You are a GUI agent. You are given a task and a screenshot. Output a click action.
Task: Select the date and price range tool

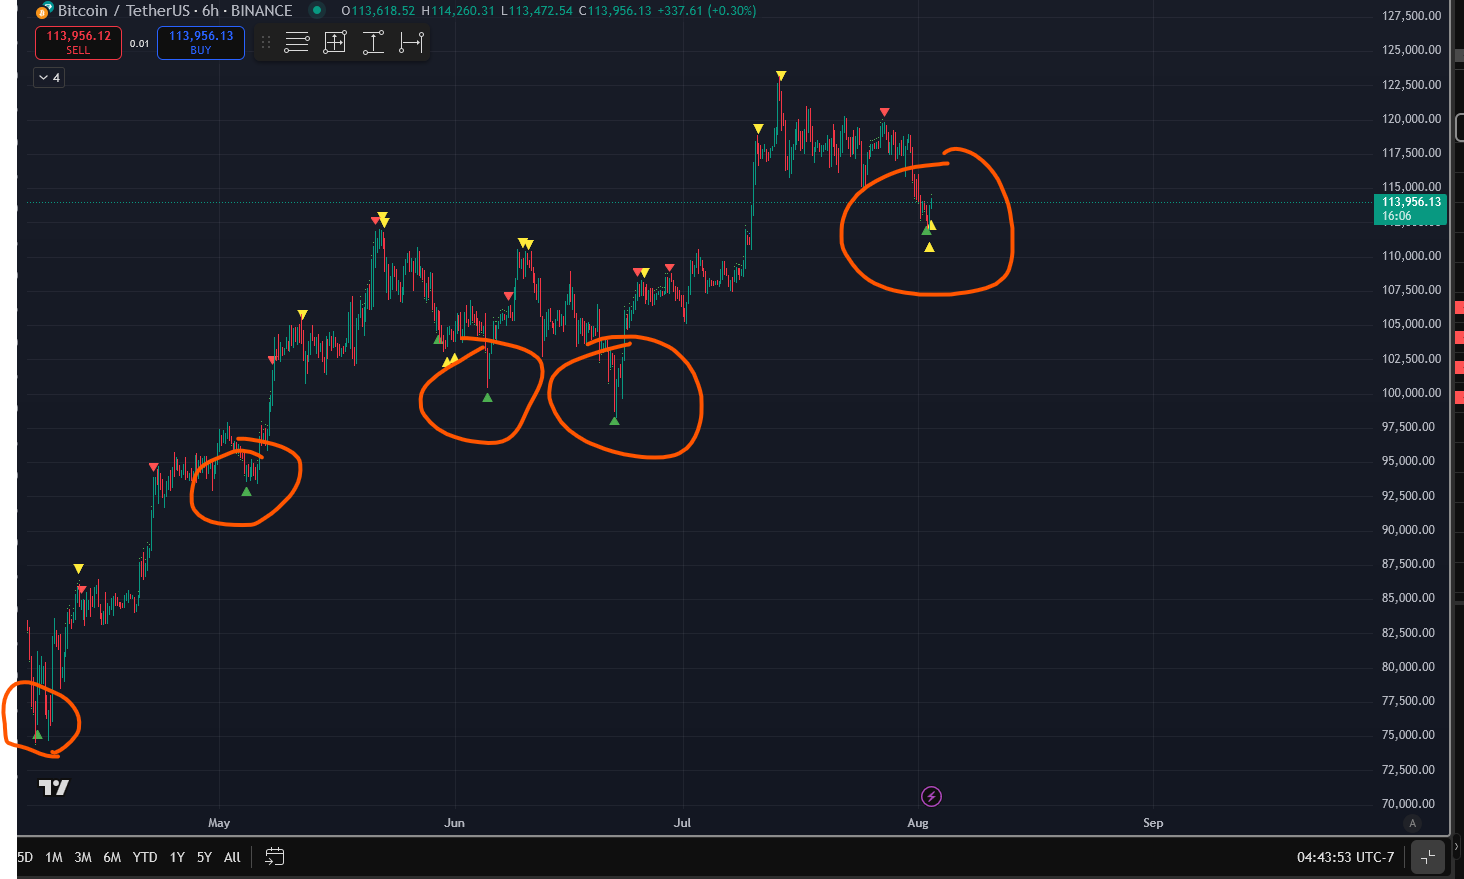[335, 43]
